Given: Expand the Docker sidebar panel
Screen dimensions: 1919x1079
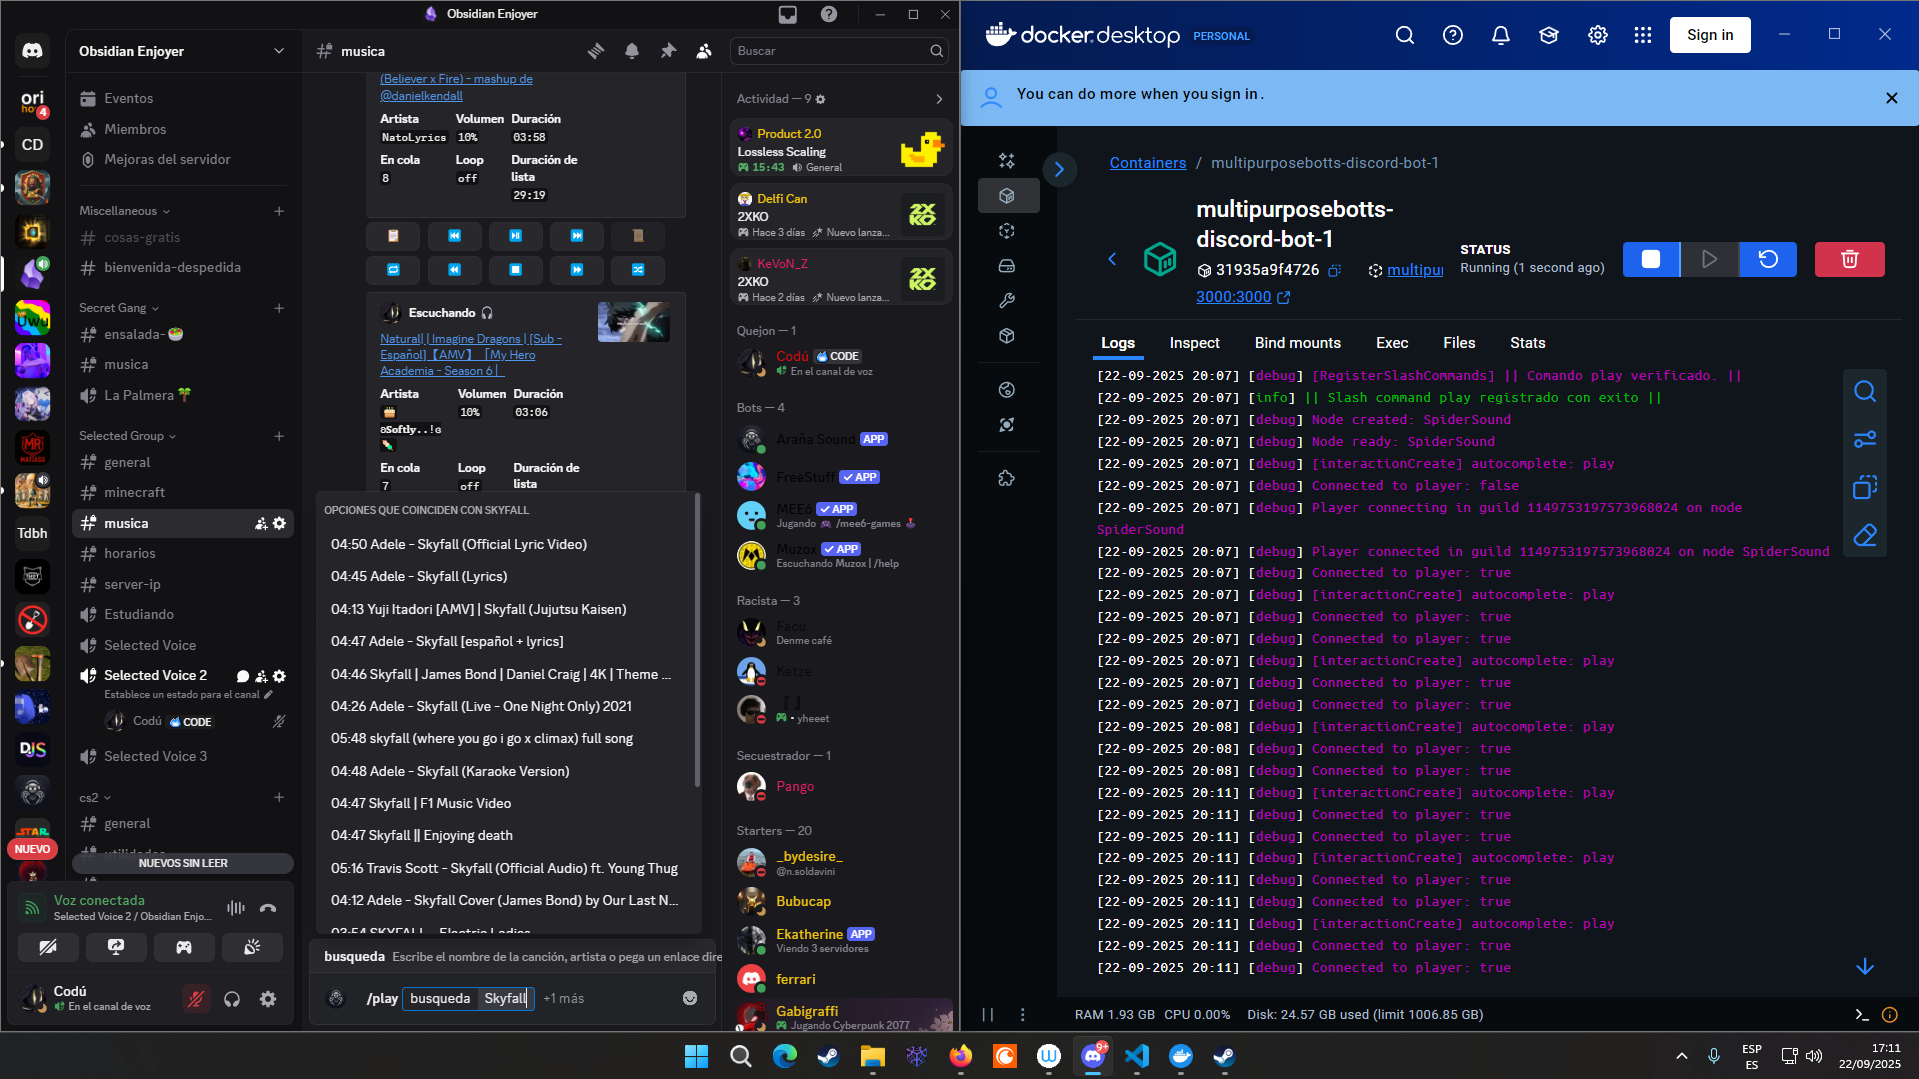Looking at the screenshot, I should coord(1059,169).
